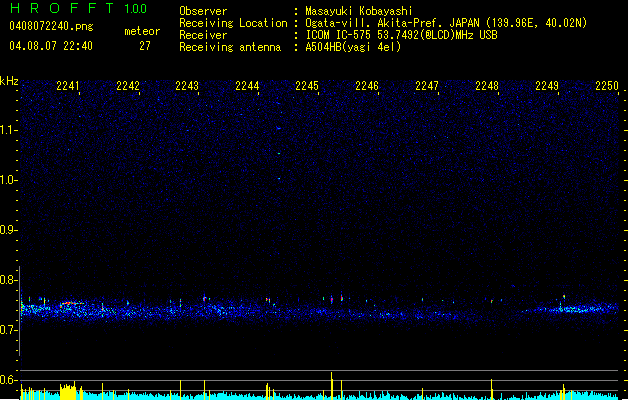Click the A504HB(yagi 4el) antenna text
629x400 pixels.
pos(353,47)
